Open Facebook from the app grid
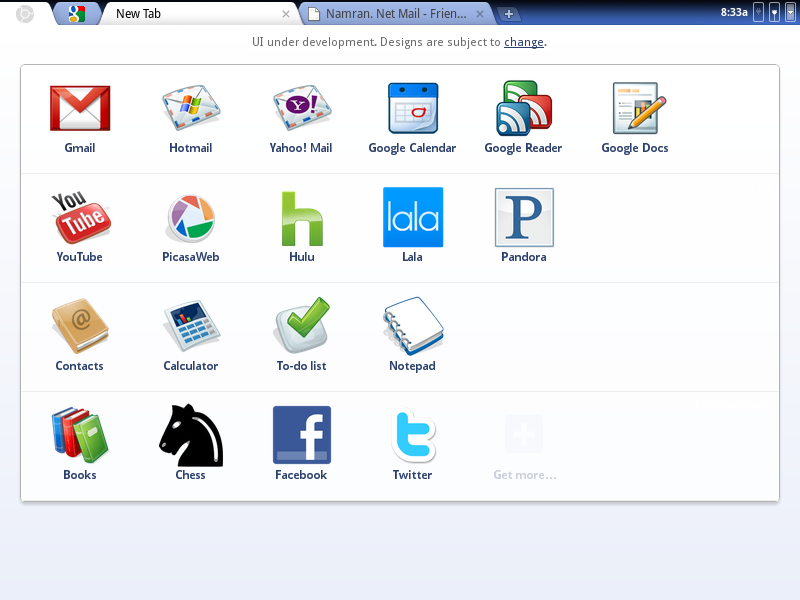Viewport: 800px width, 600px height. click(x=301, y=436)
